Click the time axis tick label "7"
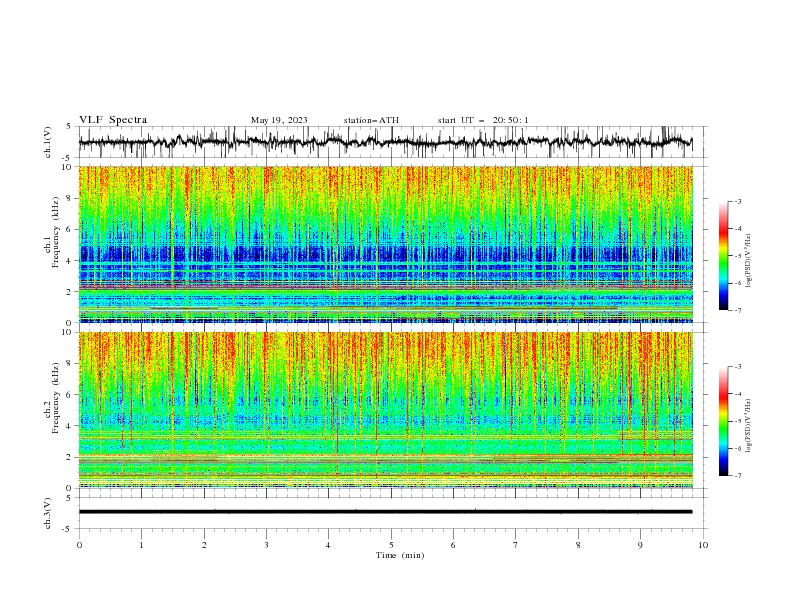The image size is (792, 612). click(516, 545)
